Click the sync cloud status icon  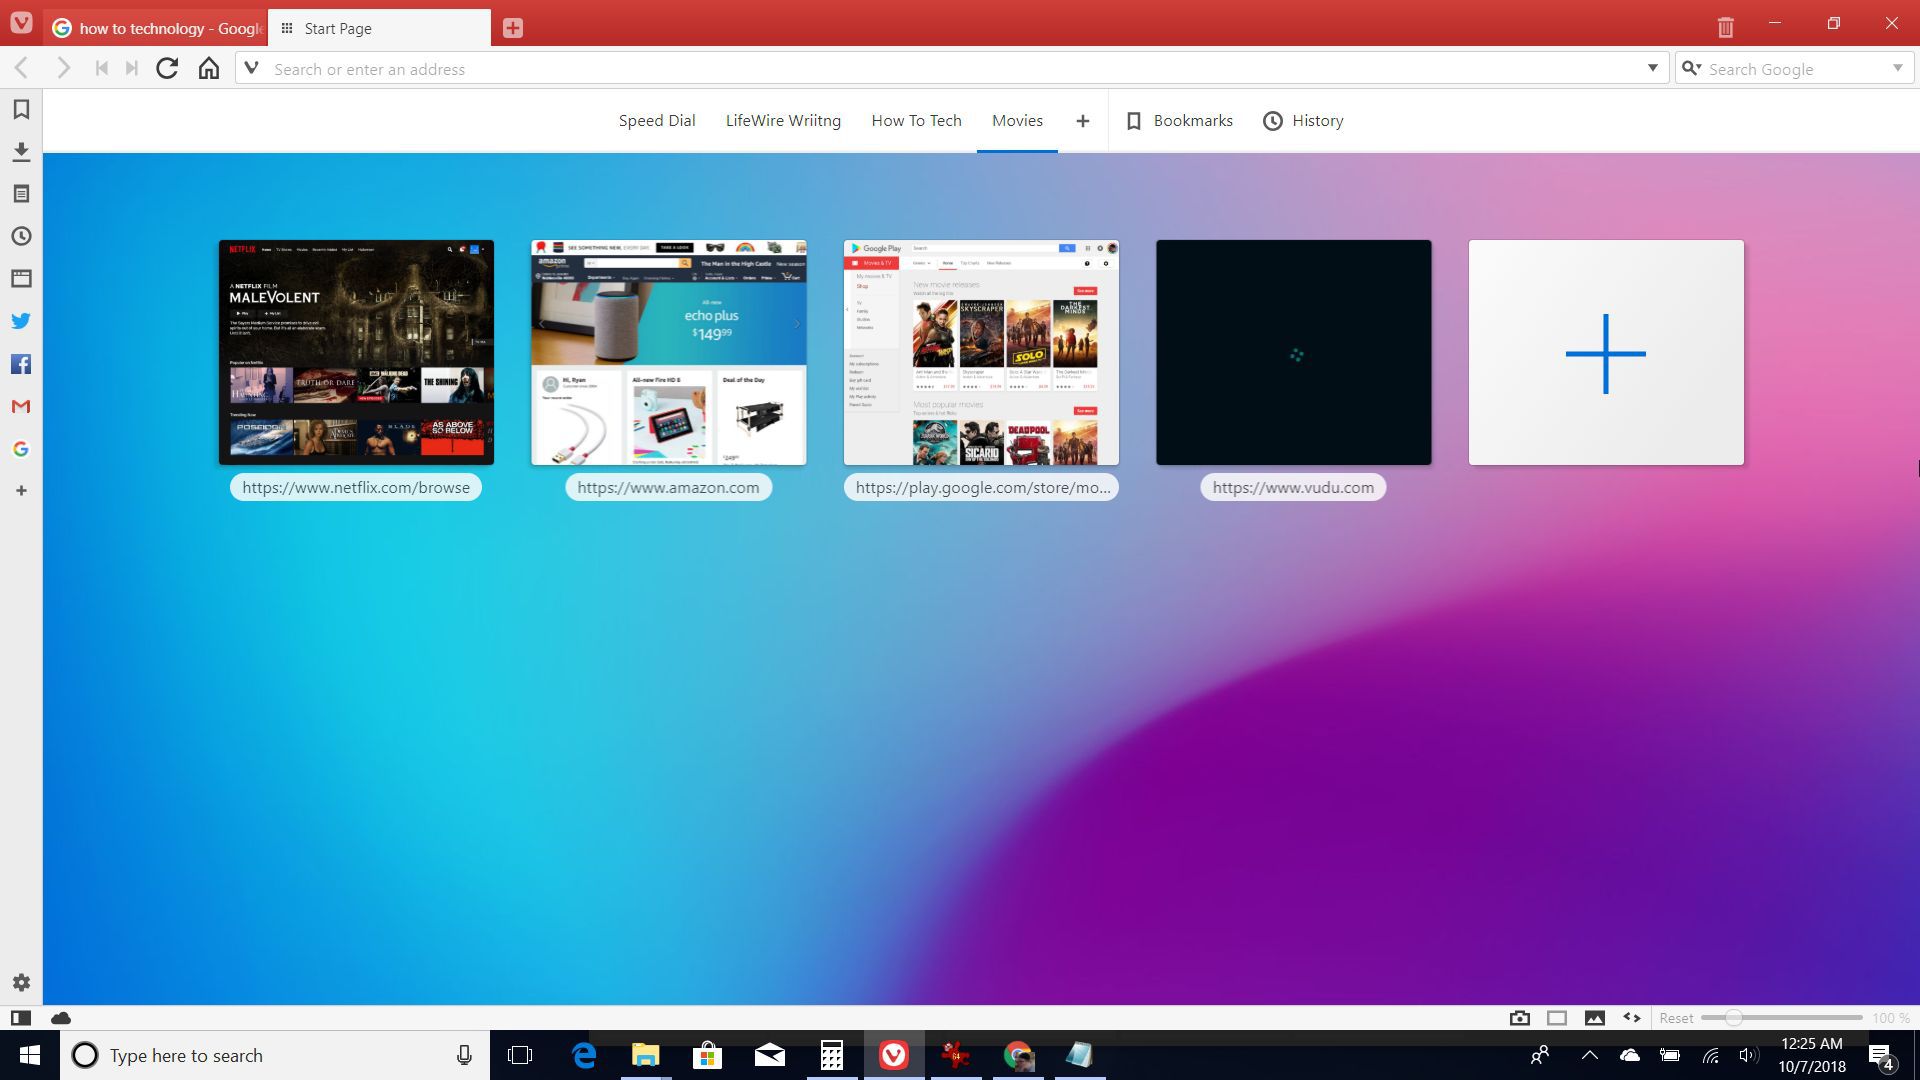coord(61,1018)
